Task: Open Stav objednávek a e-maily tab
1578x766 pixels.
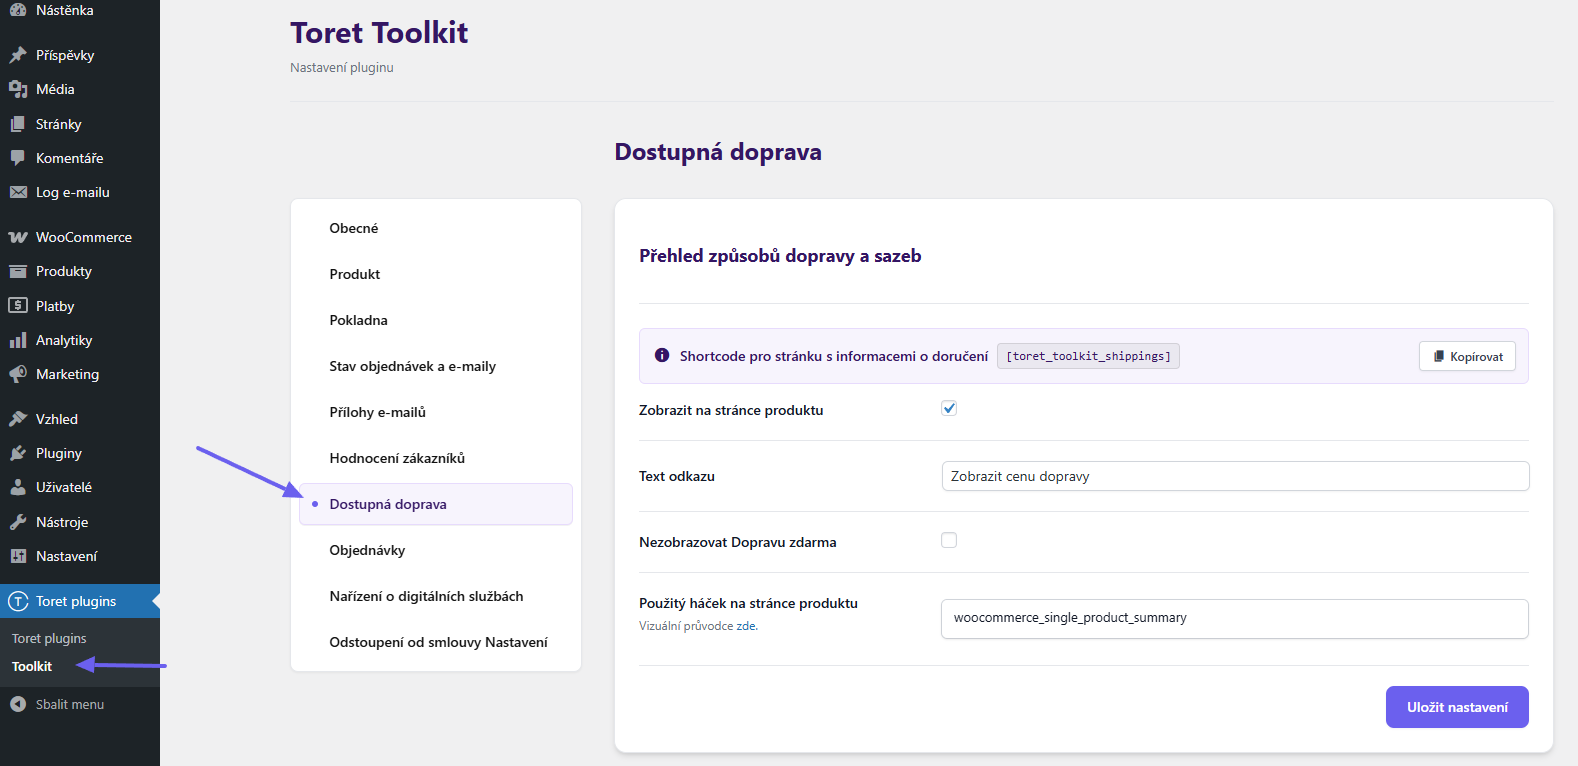Action: [436, 366]
